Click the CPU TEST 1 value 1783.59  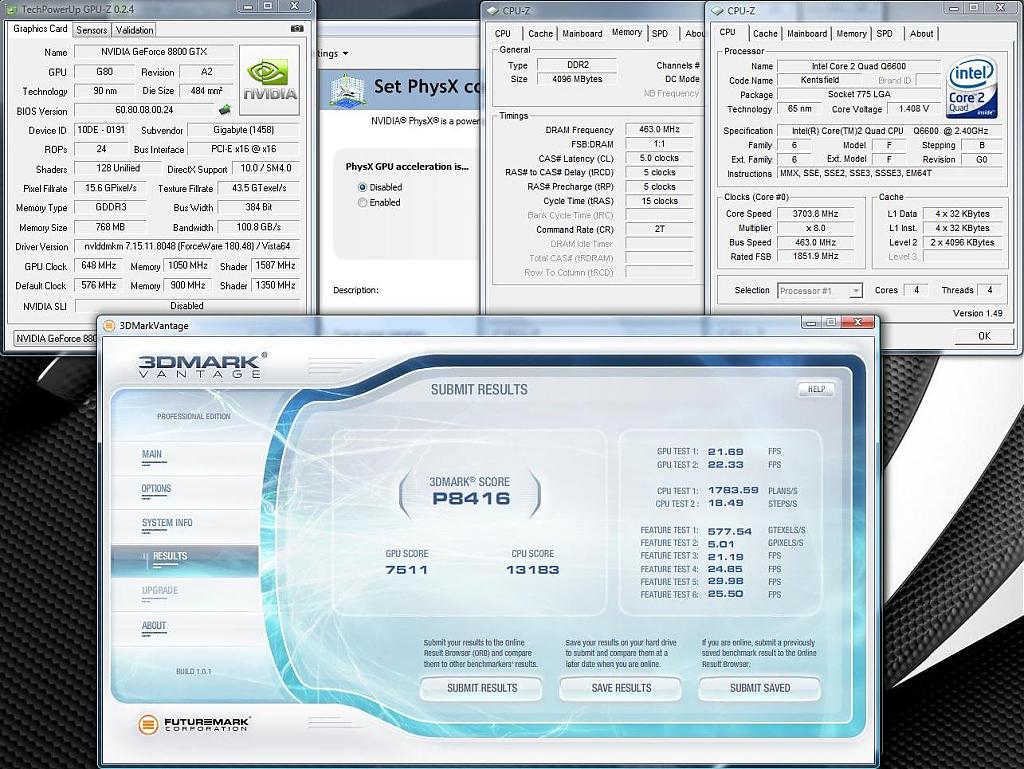733,490
